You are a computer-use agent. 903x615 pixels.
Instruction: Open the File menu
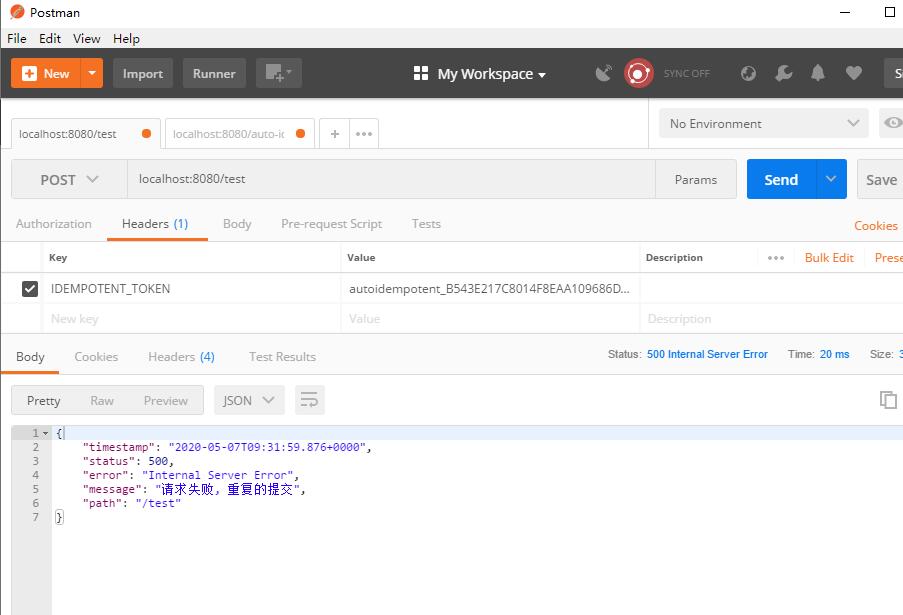(x=17, y=39)
